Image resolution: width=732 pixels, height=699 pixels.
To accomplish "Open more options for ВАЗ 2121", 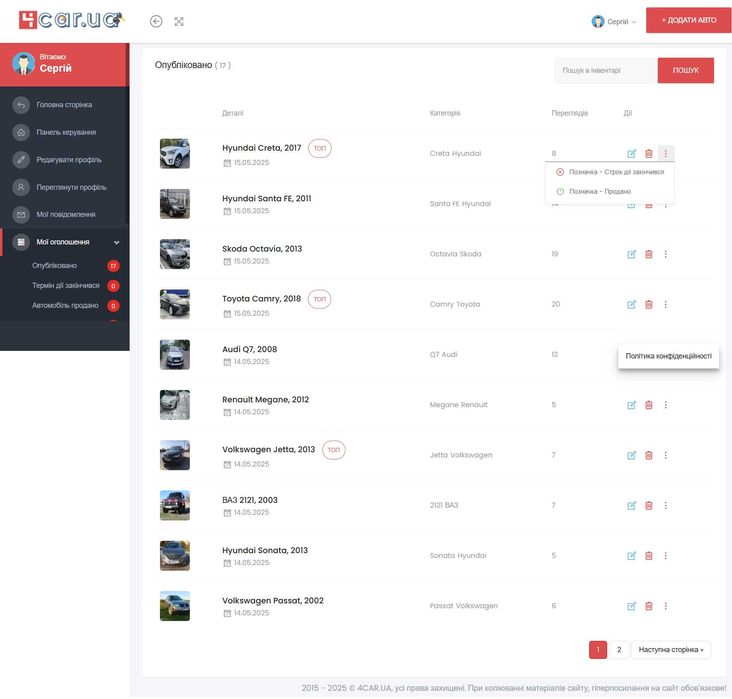I will (x=666, y=505).
